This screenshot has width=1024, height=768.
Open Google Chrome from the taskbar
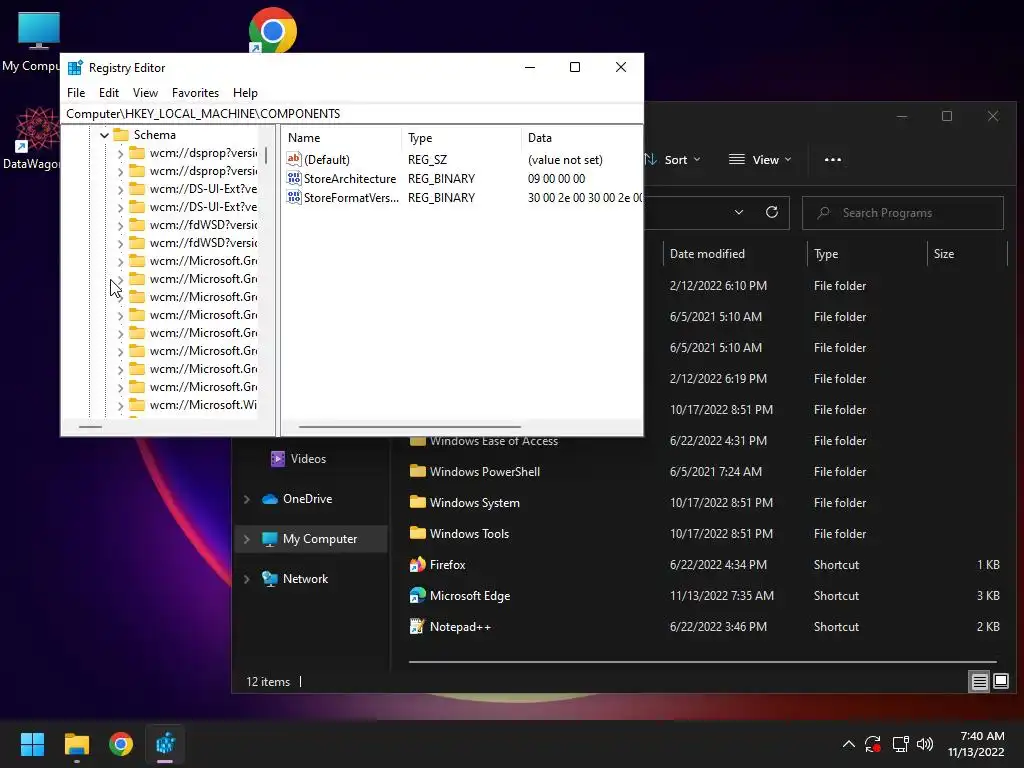[x=121, y=744]
